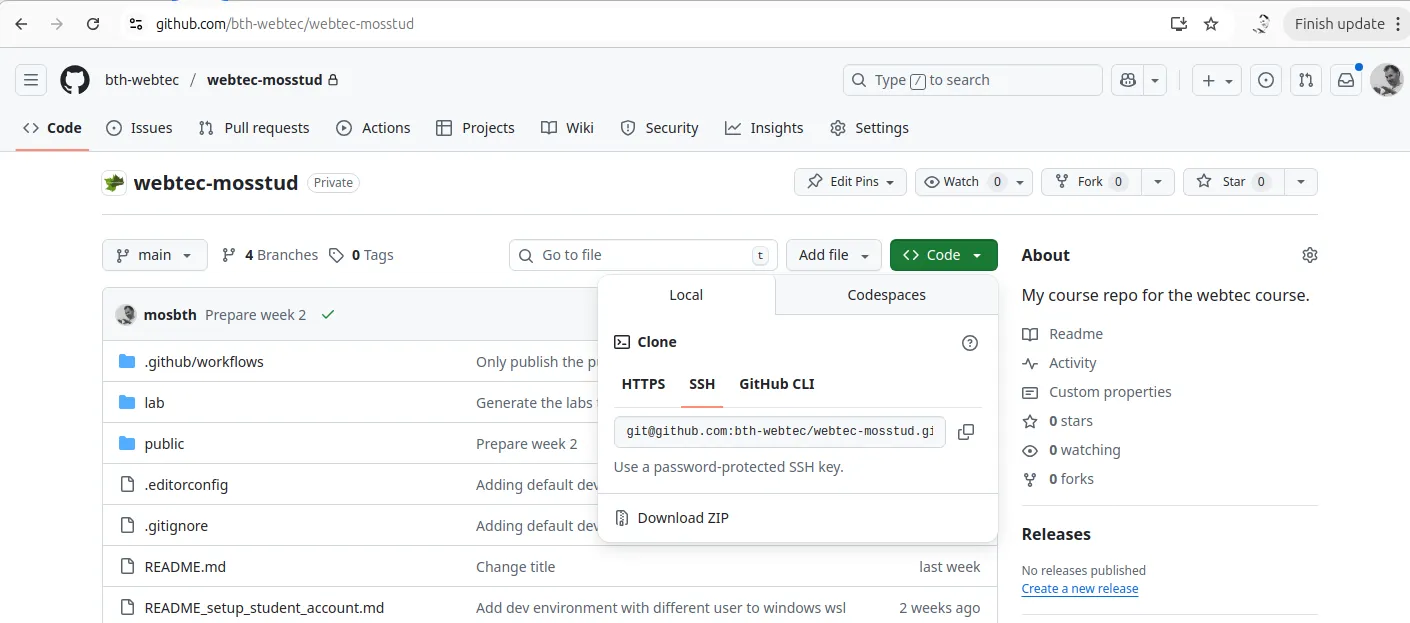1410x623 pixels.
Task: Open the mosbth commit author avatar
Action: pyautogui.click(x=126, y=314)
